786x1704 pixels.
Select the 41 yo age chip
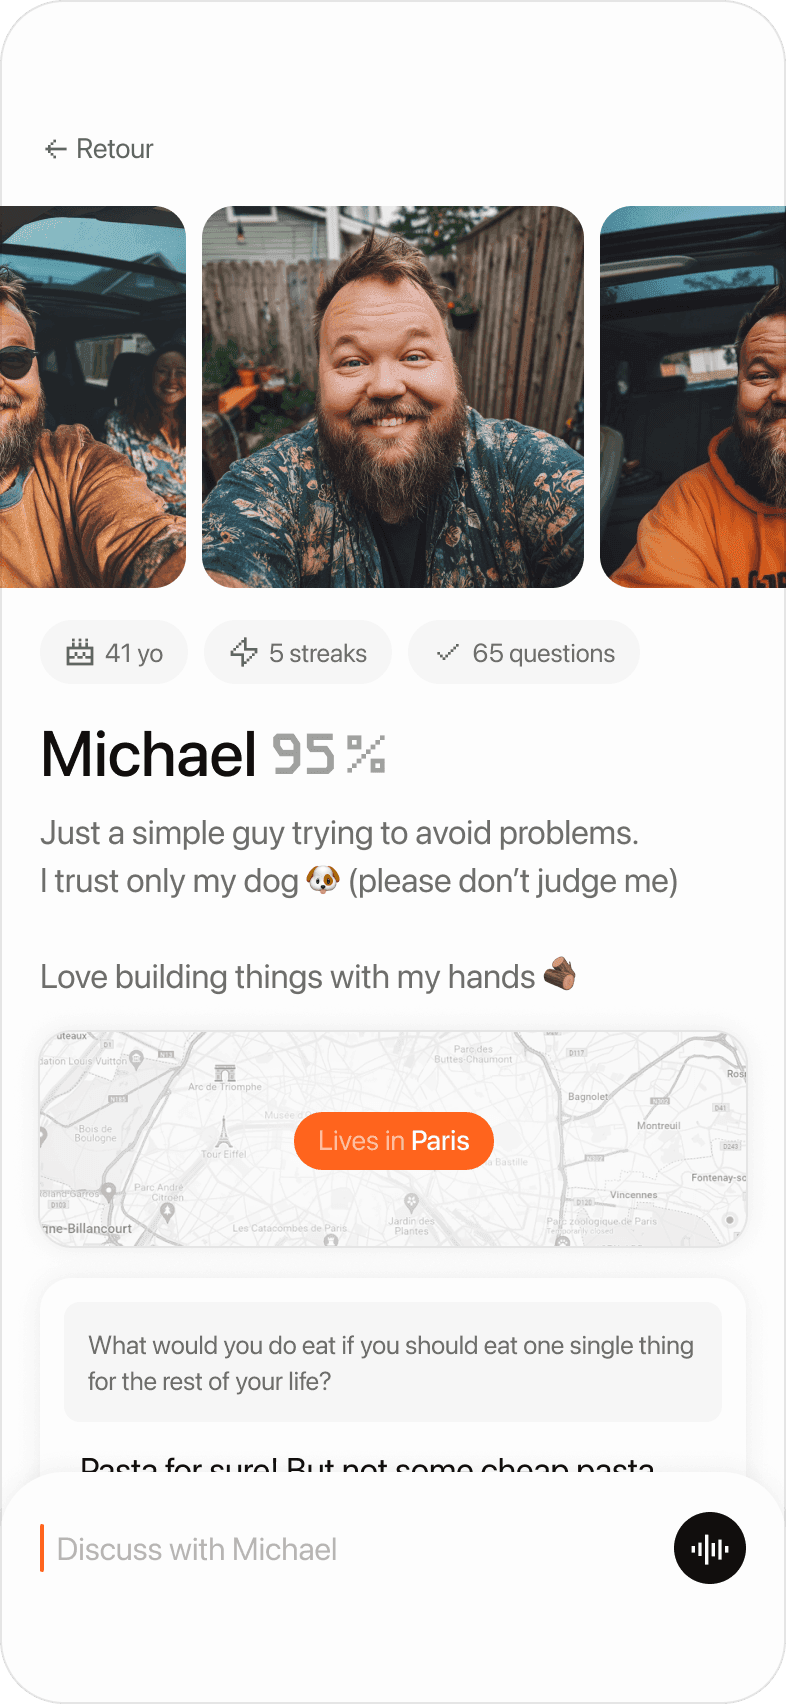pos(114,652)
